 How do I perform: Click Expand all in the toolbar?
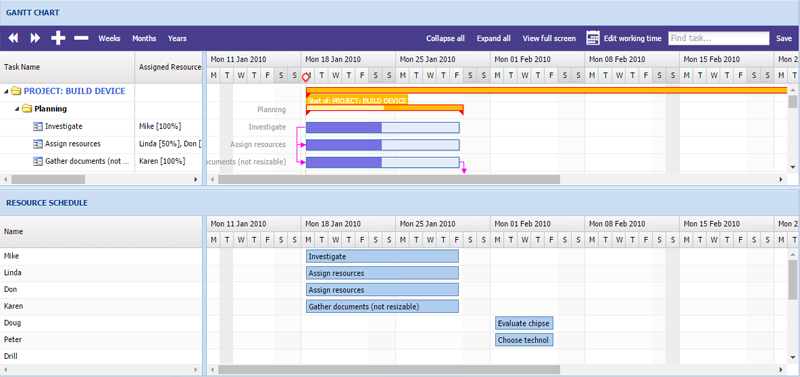(493, 38)
